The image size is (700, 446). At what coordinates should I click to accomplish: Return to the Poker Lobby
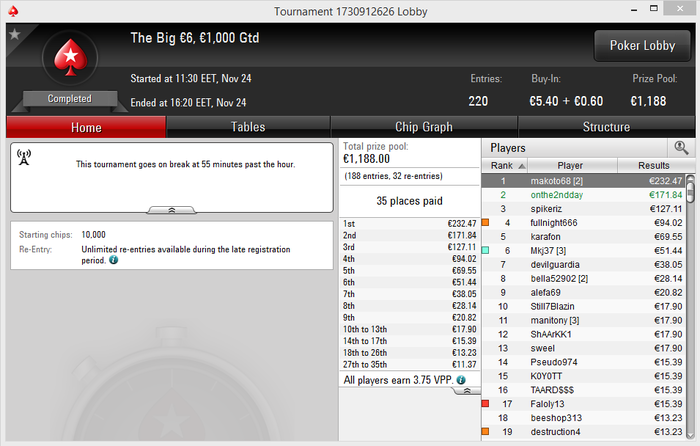click(x=642, y=46)
